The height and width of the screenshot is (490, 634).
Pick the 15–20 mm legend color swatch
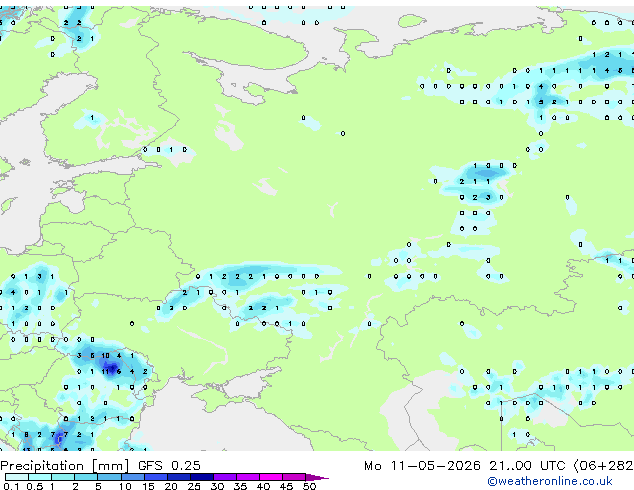(x=156, y=477)
